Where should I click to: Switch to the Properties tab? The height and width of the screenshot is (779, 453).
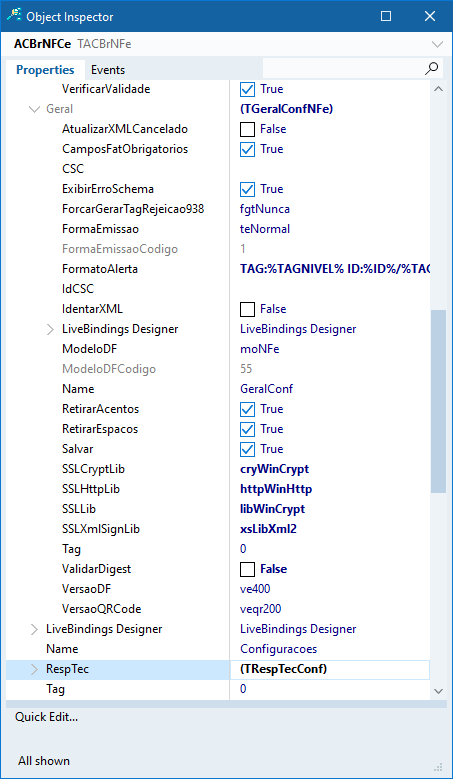(x=45, y=70)
